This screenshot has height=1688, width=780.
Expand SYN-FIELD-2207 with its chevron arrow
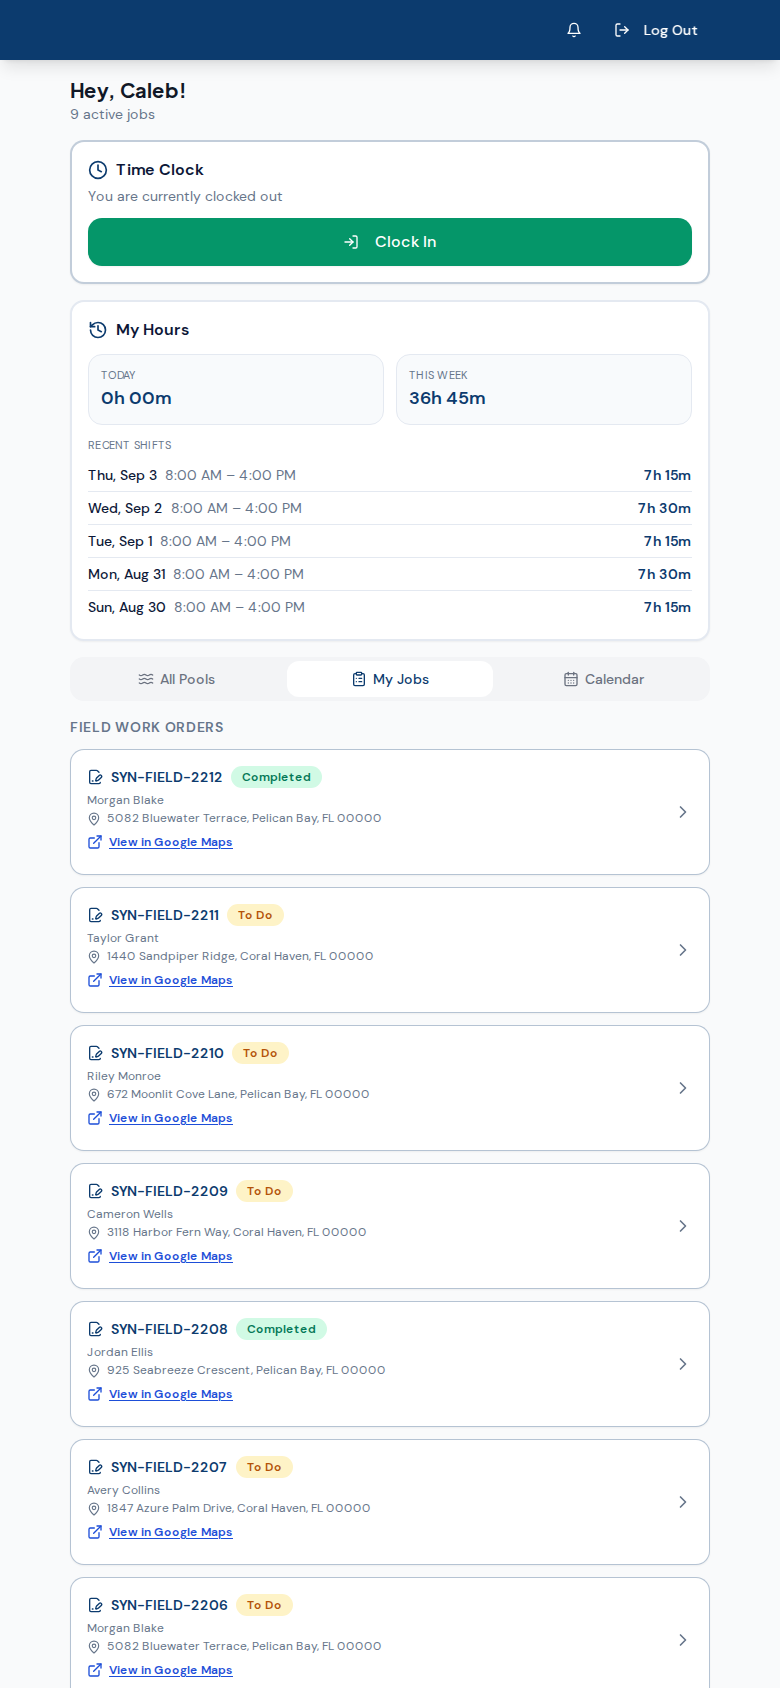pos(683,1502)
